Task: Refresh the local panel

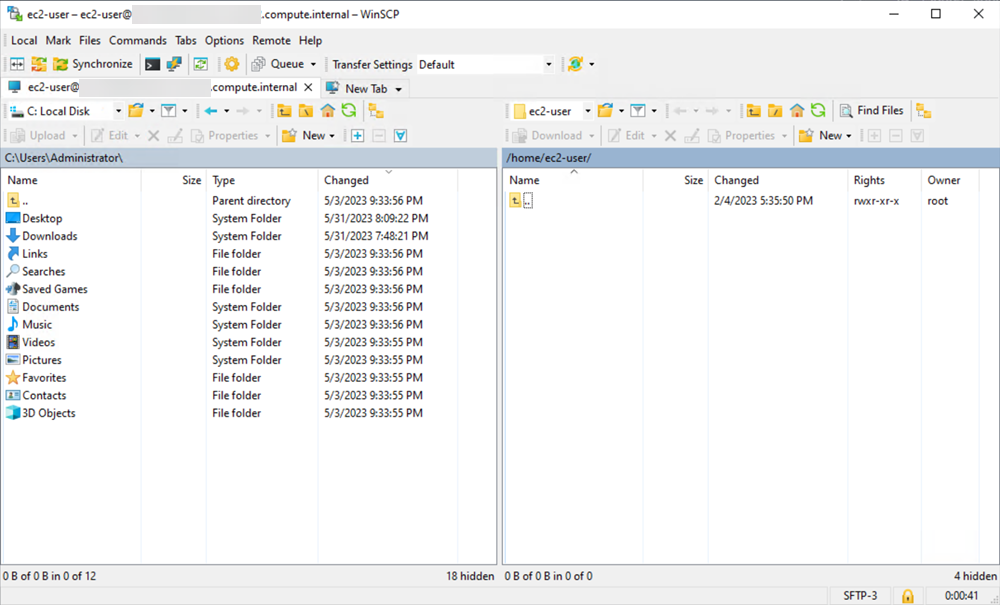Action: click(x=349, y=111)
